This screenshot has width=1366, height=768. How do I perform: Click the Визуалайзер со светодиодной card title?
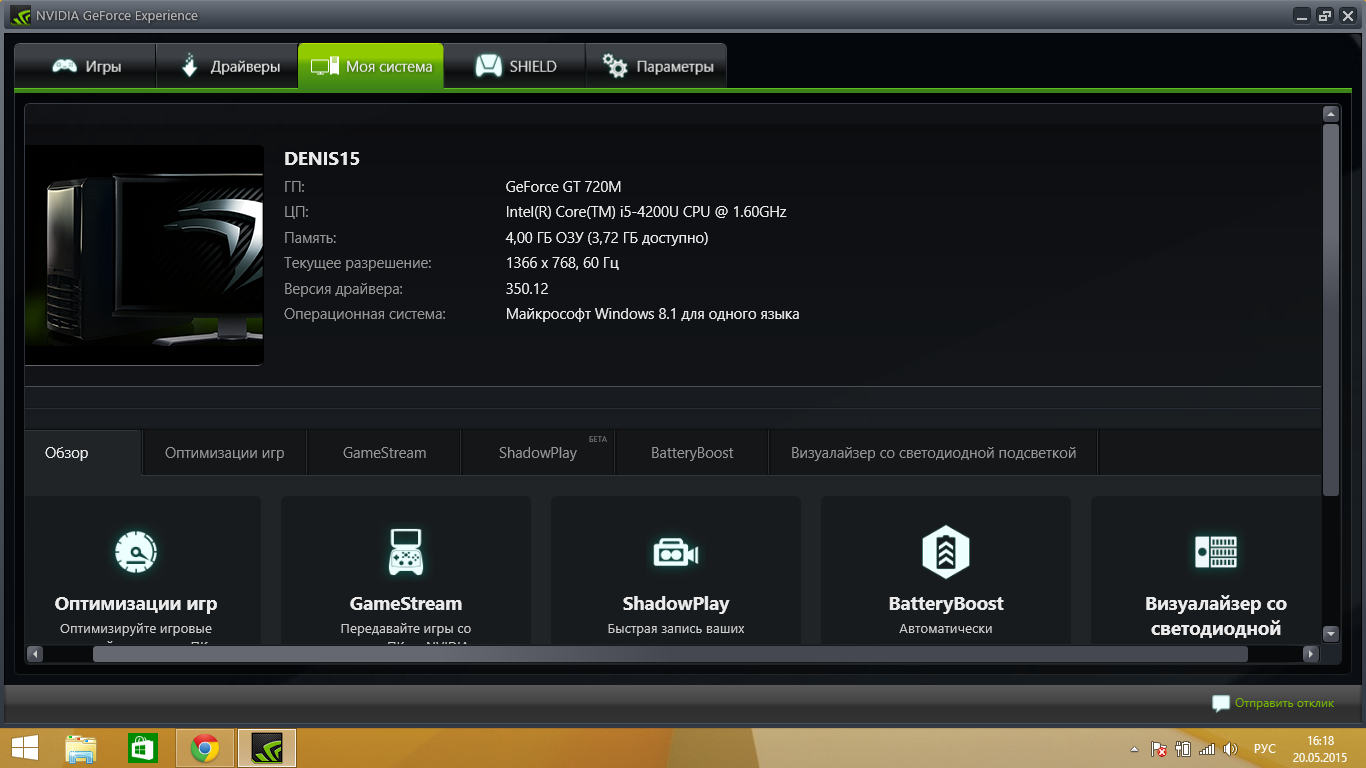click(x=1216, y=616)
